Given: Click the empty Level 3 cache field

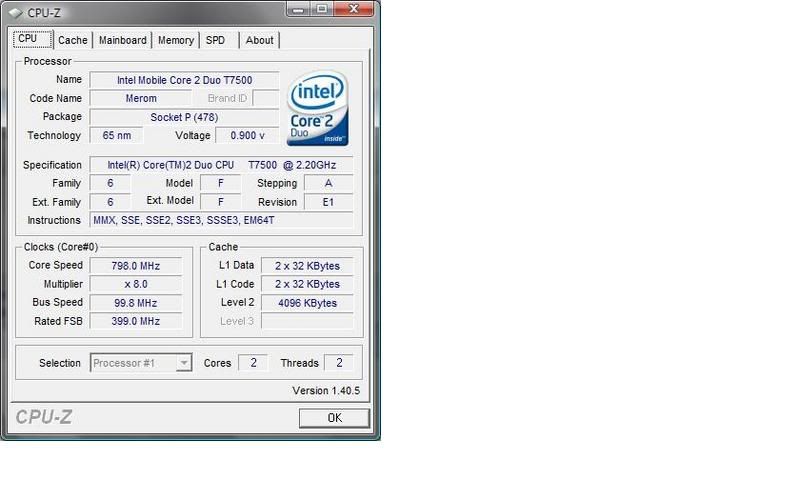Looking at the screenshot, I should pyautogui.click(x=307, y=321).
